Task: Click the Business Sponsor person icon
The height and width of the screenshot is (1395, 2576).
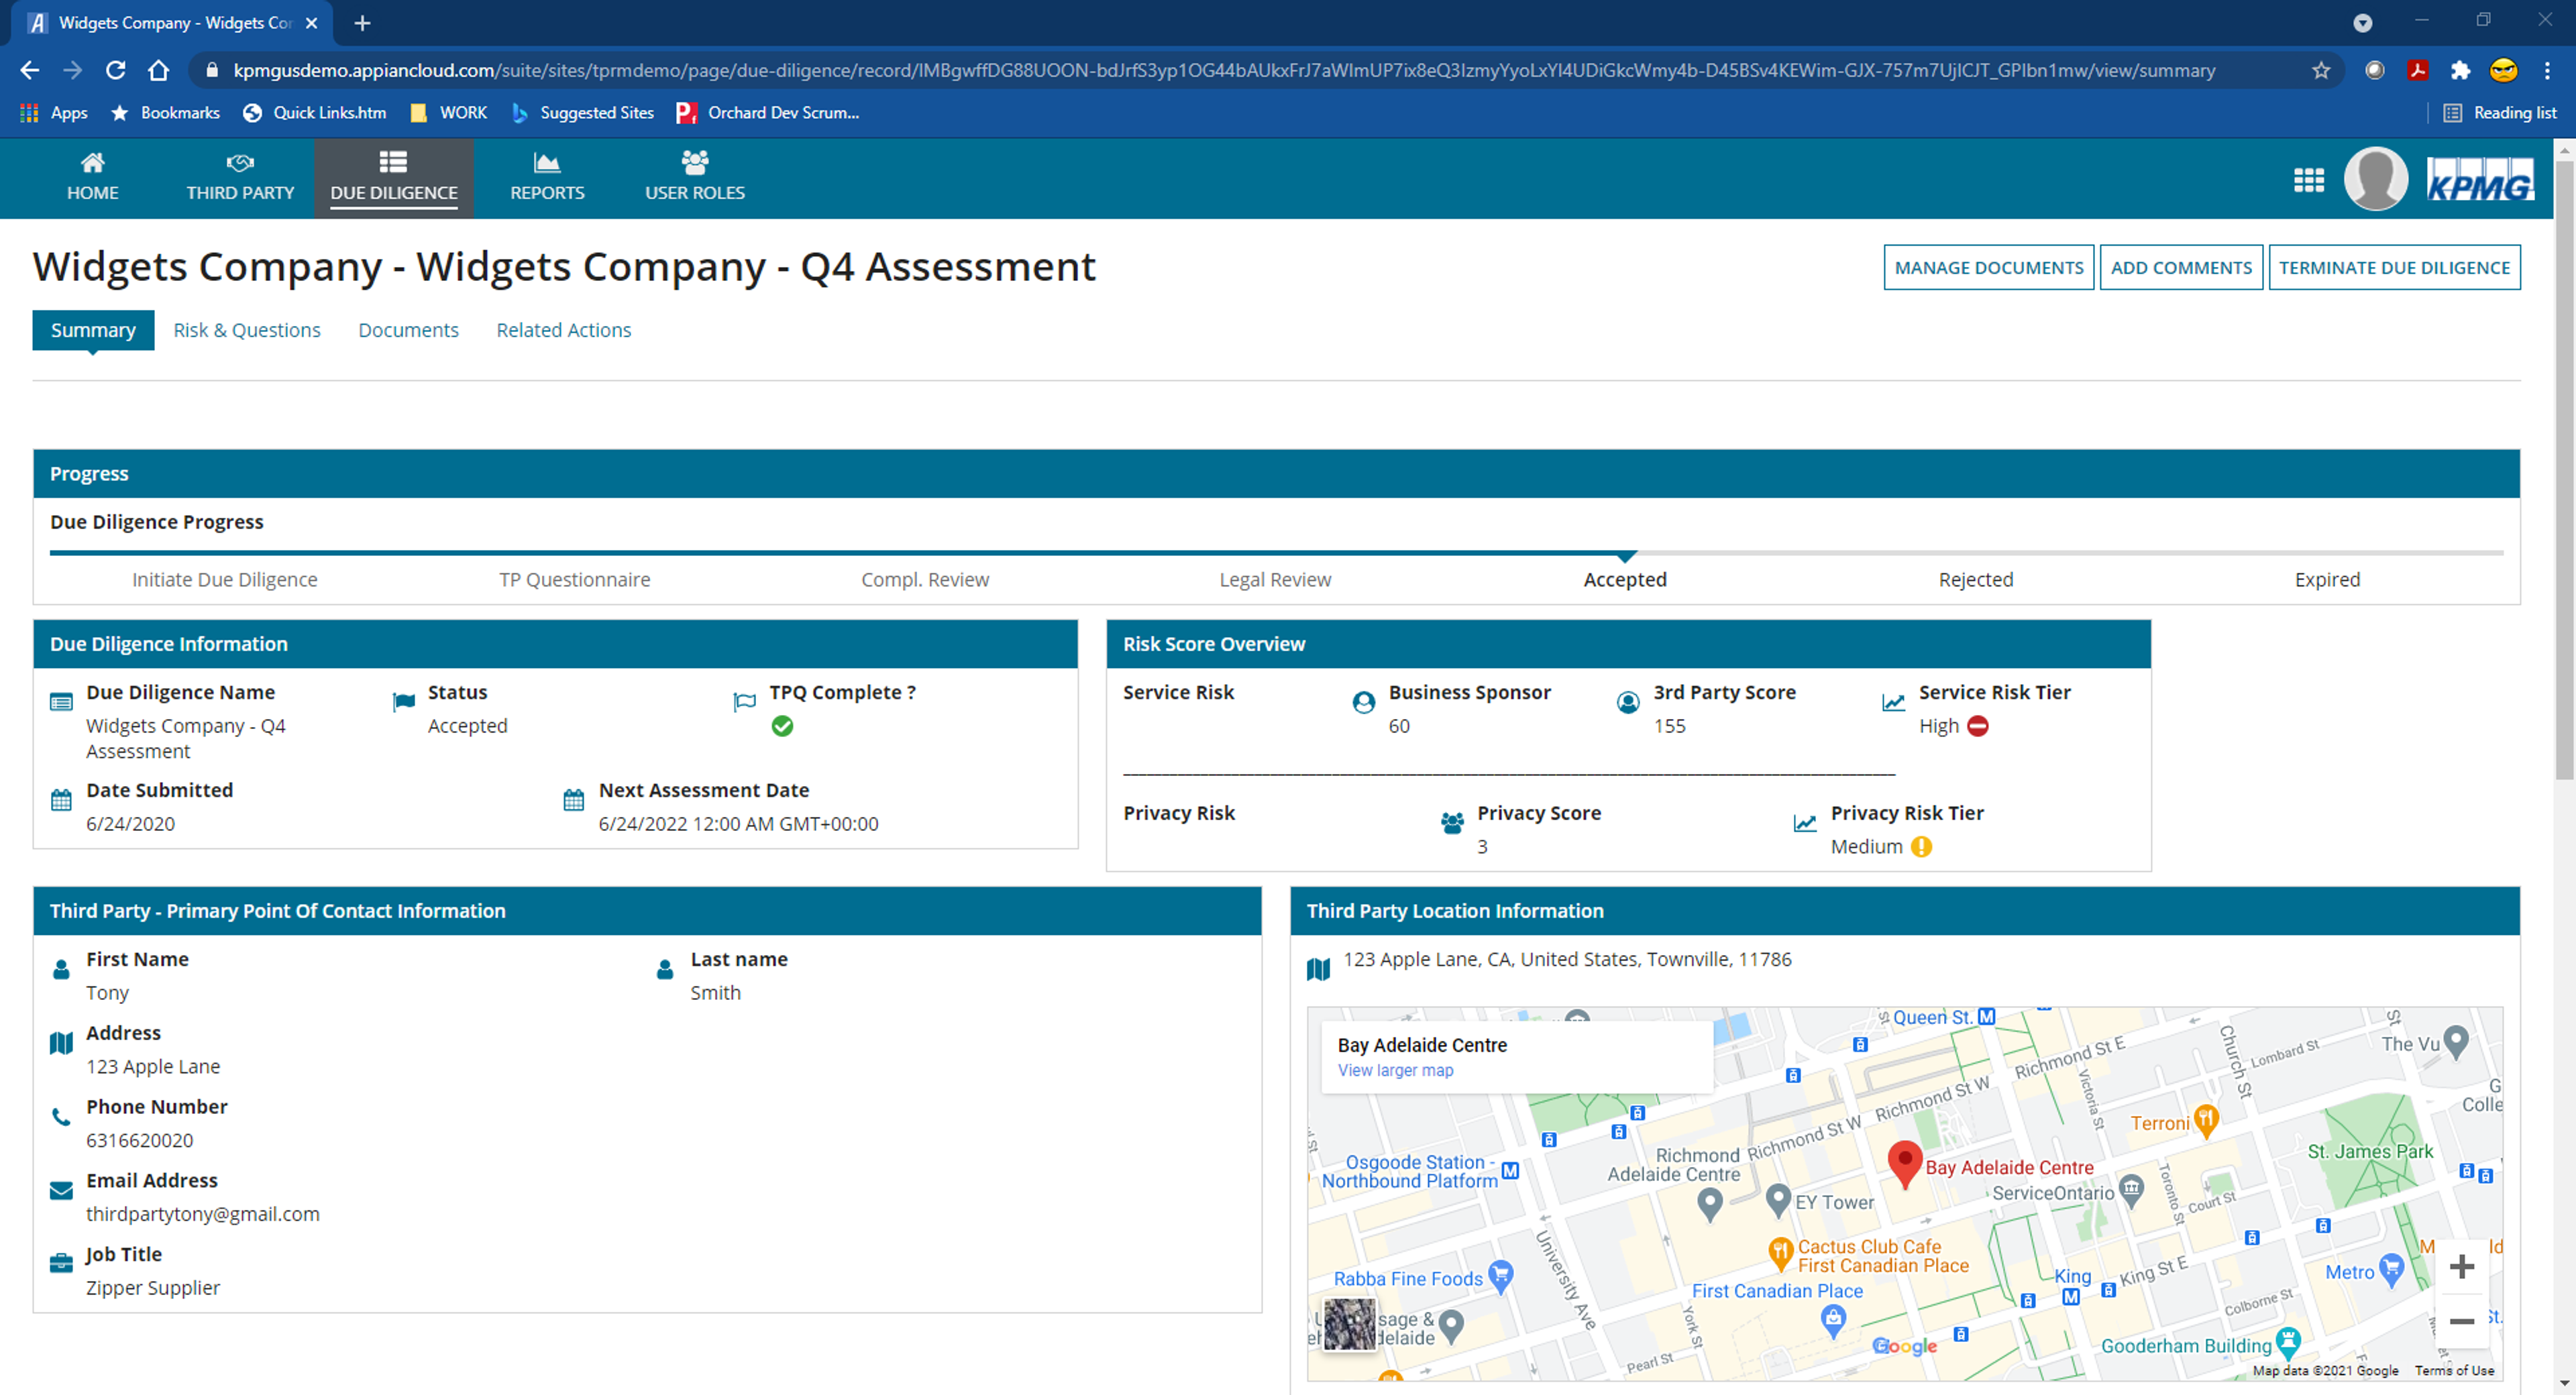Action: pyautogui.click(x=1363, y=703)
